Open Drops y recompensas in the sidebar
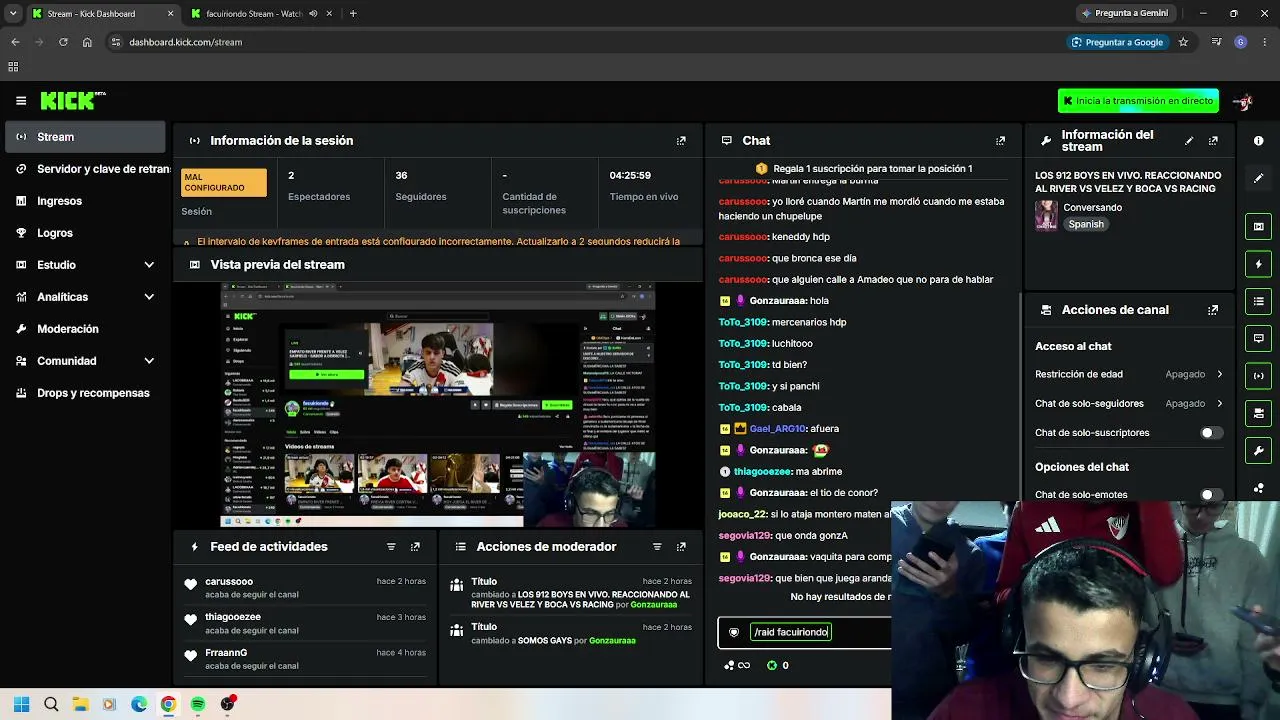Image resolution: width=1280 pixels, height=720 pixels. click(x=86, y=393)
